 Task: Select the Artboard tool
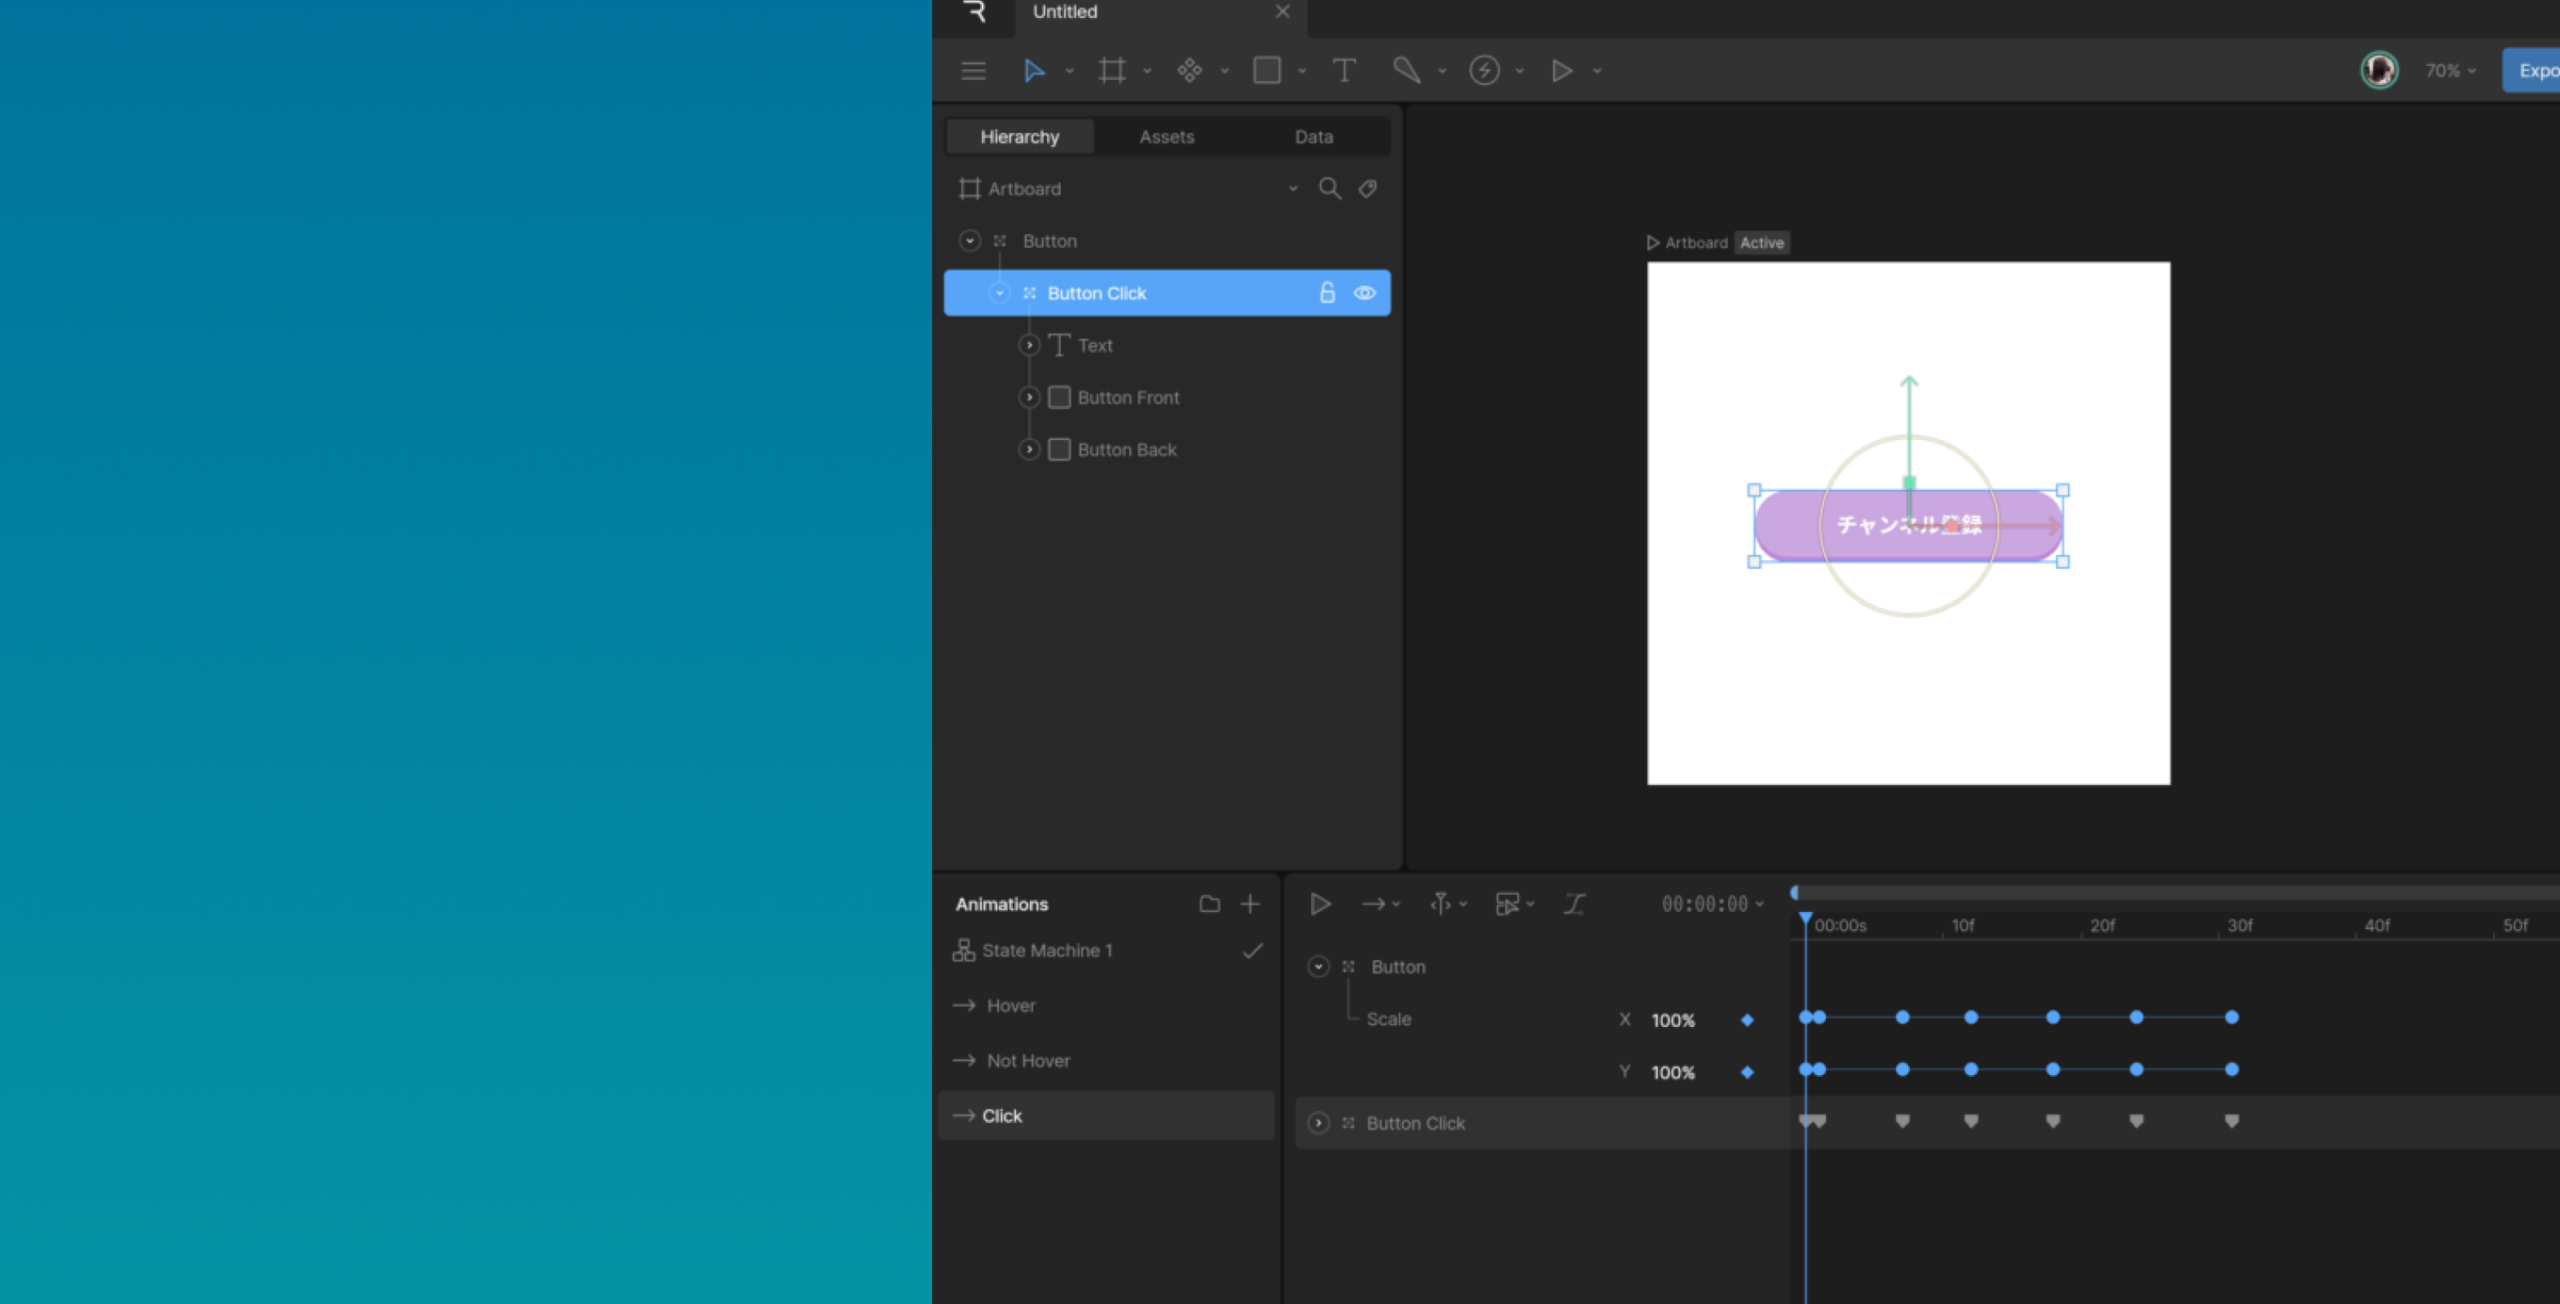[1112, 70]
